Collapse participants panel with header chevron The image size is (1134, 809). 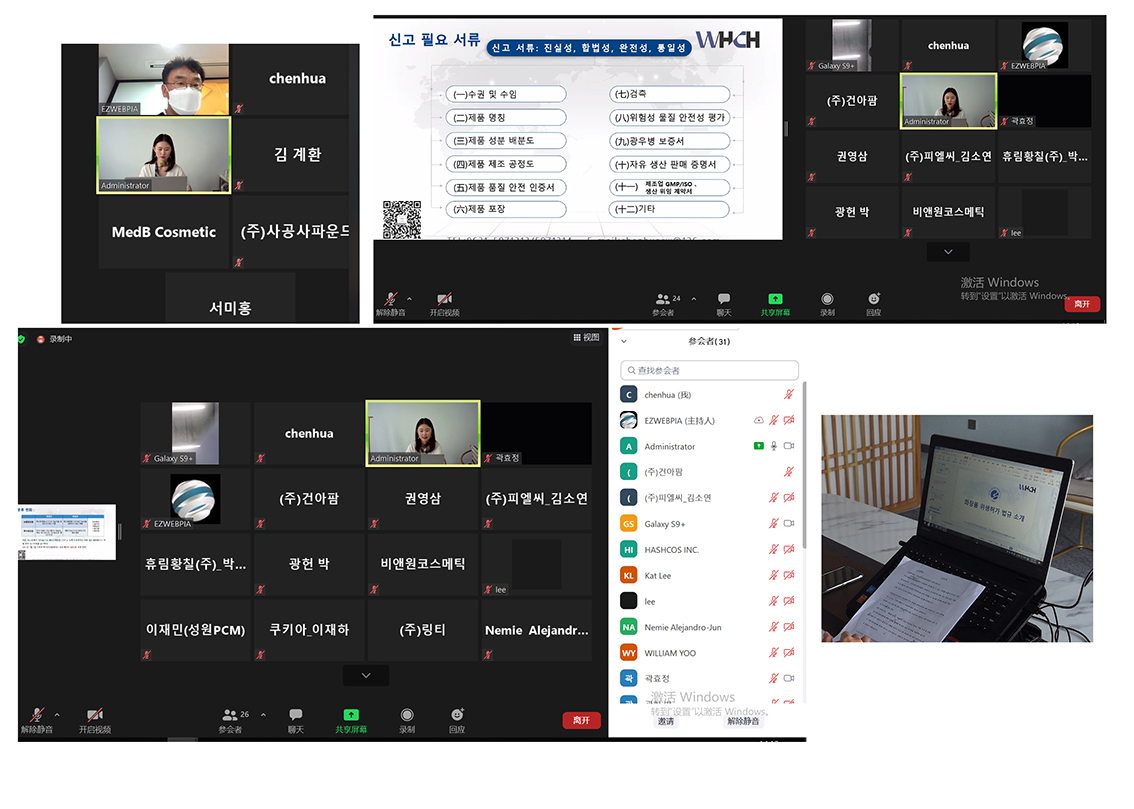pyautogui.click(x=624, y=341)
